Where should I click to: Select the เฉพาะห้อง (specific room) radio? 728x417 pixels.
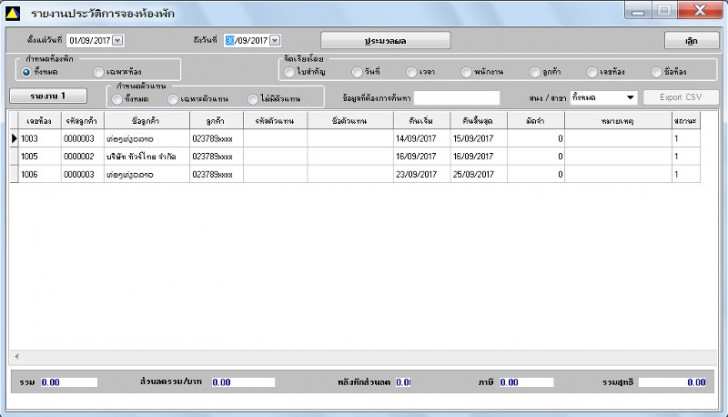point(98,72)
